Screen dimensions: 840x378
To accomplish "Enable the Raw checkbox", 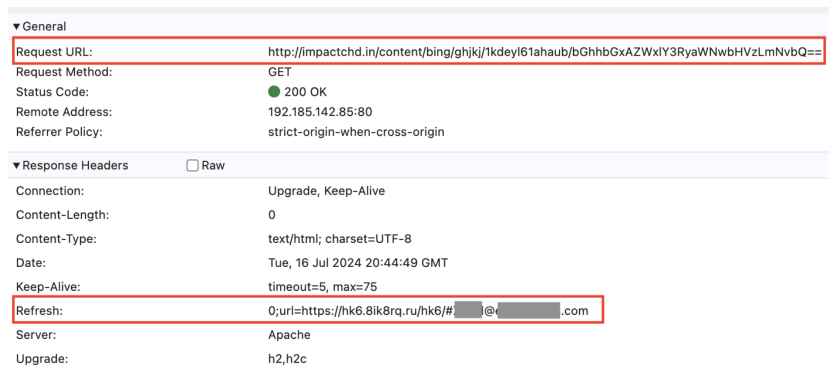I will coord(192,165).
